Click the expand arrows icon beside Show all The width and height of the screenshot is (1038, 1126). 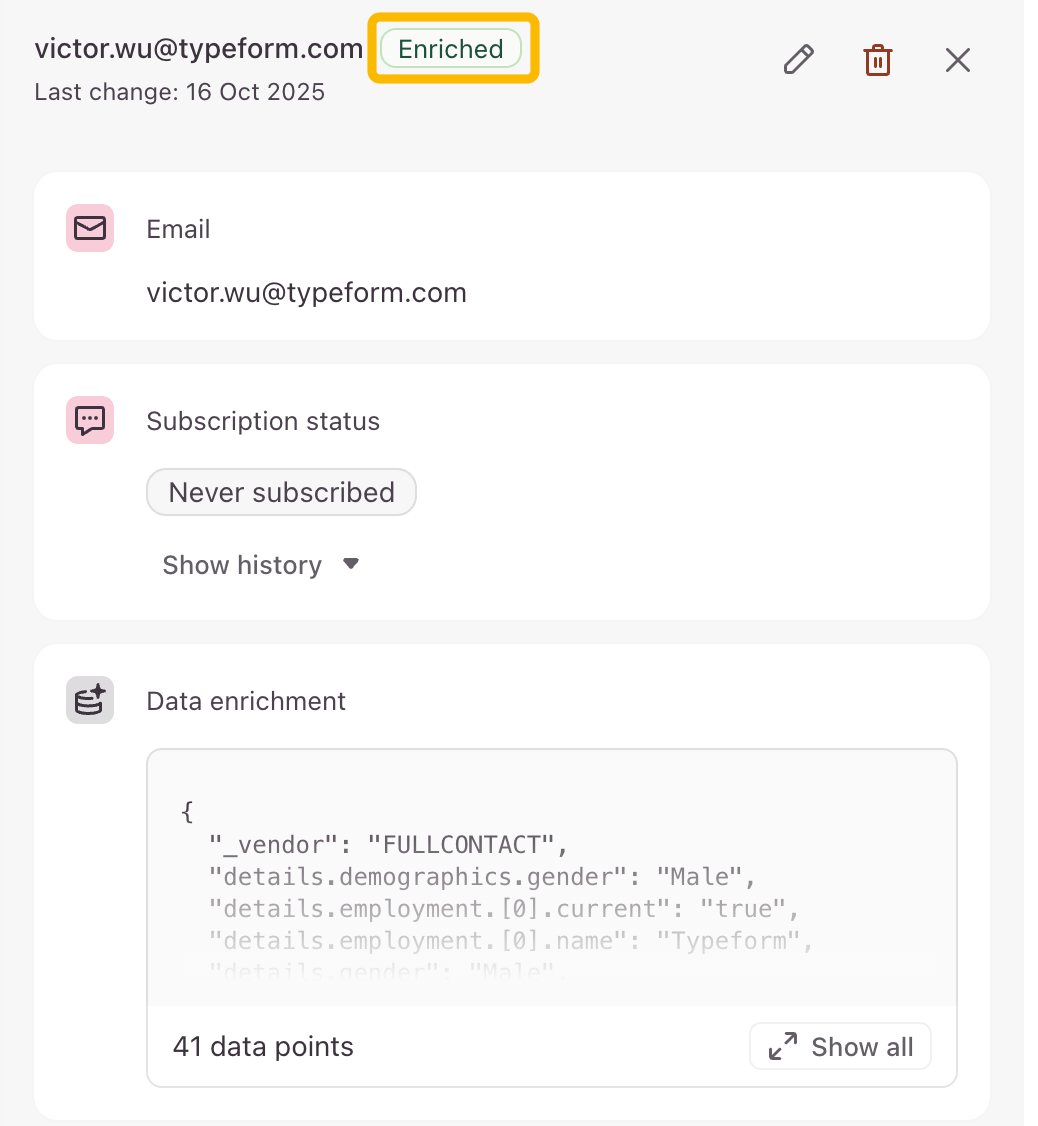(x=782, y=1047)
